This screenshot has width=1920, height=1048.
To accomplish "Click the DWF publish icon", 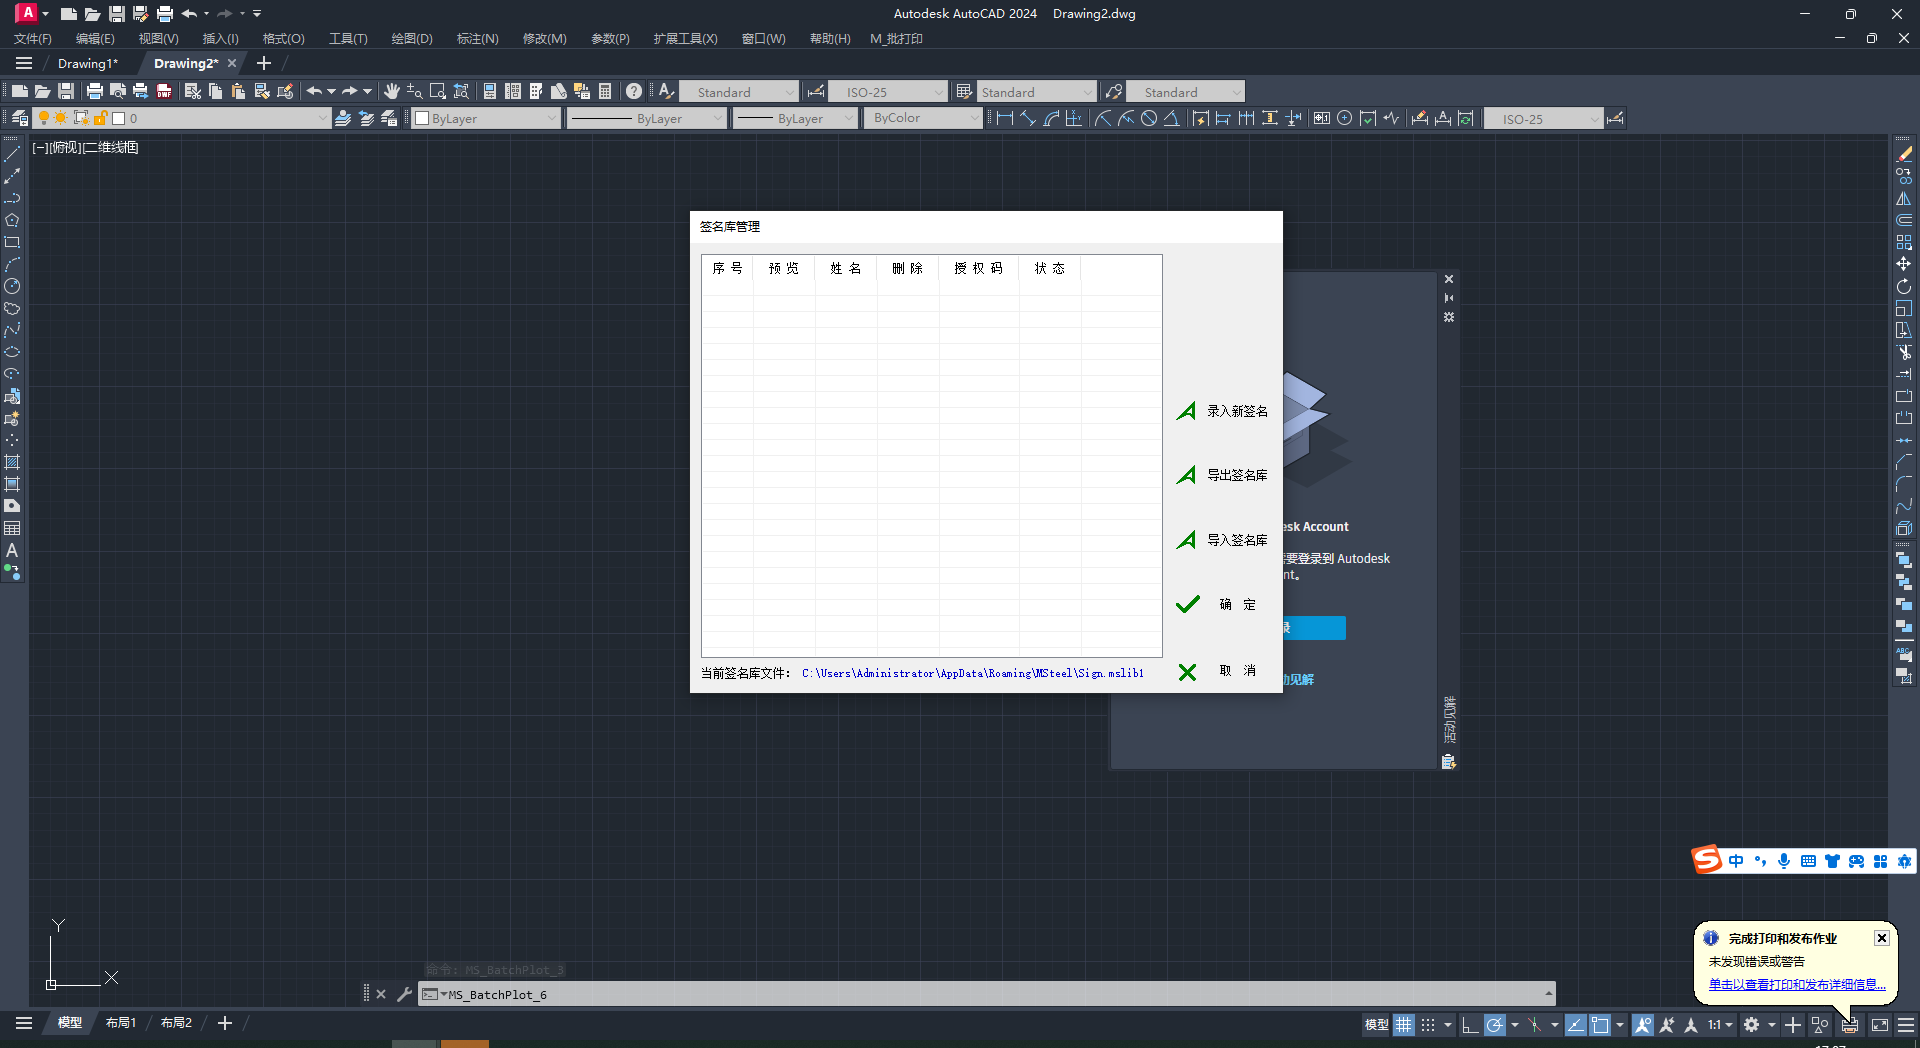I will 164,91.
